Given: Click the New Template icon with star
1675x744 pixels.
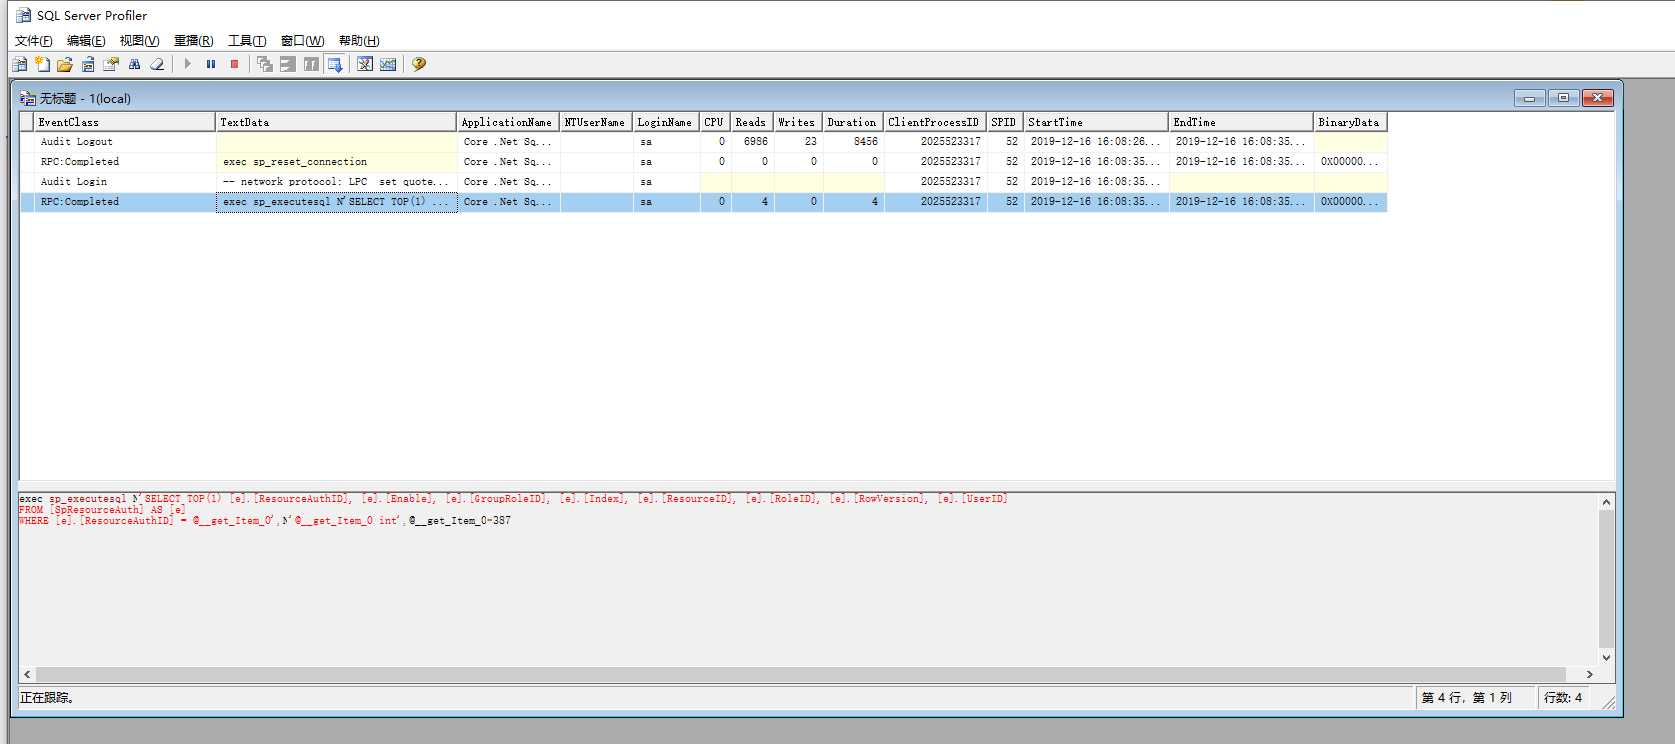Looking at the screenshot, I should (x=42, y=64).
